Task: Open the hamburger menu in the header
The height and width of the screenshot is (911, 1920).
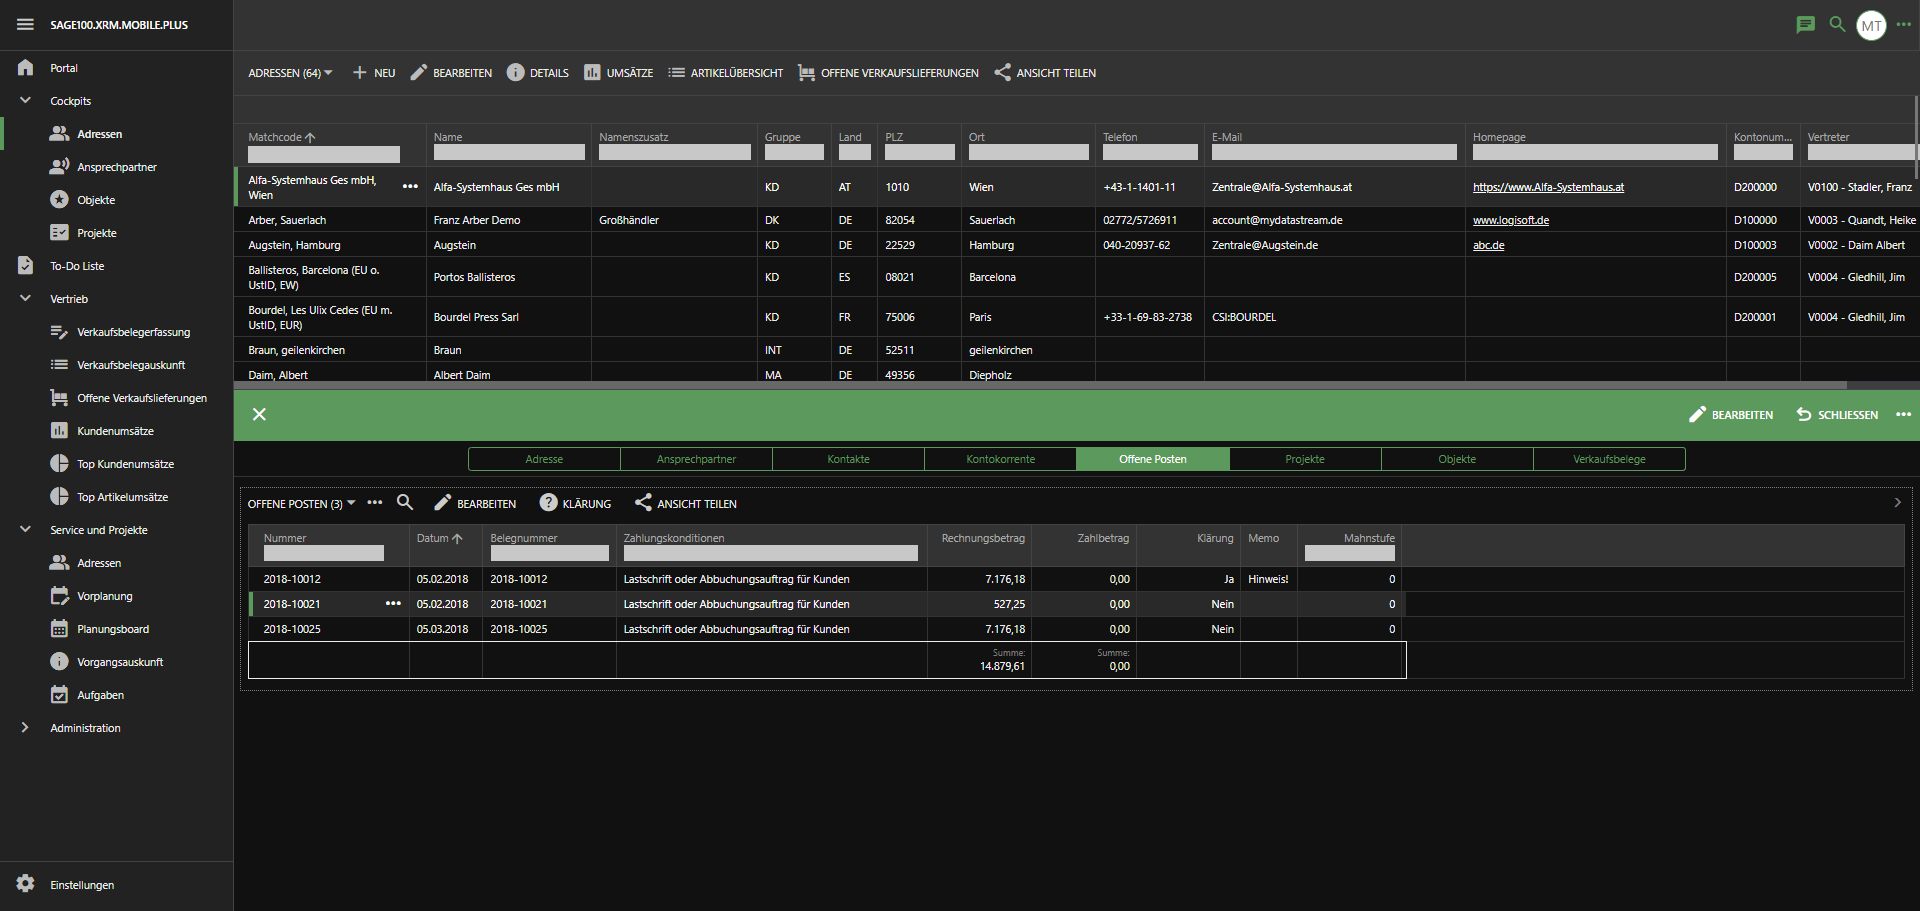Action: coord(25,24)
